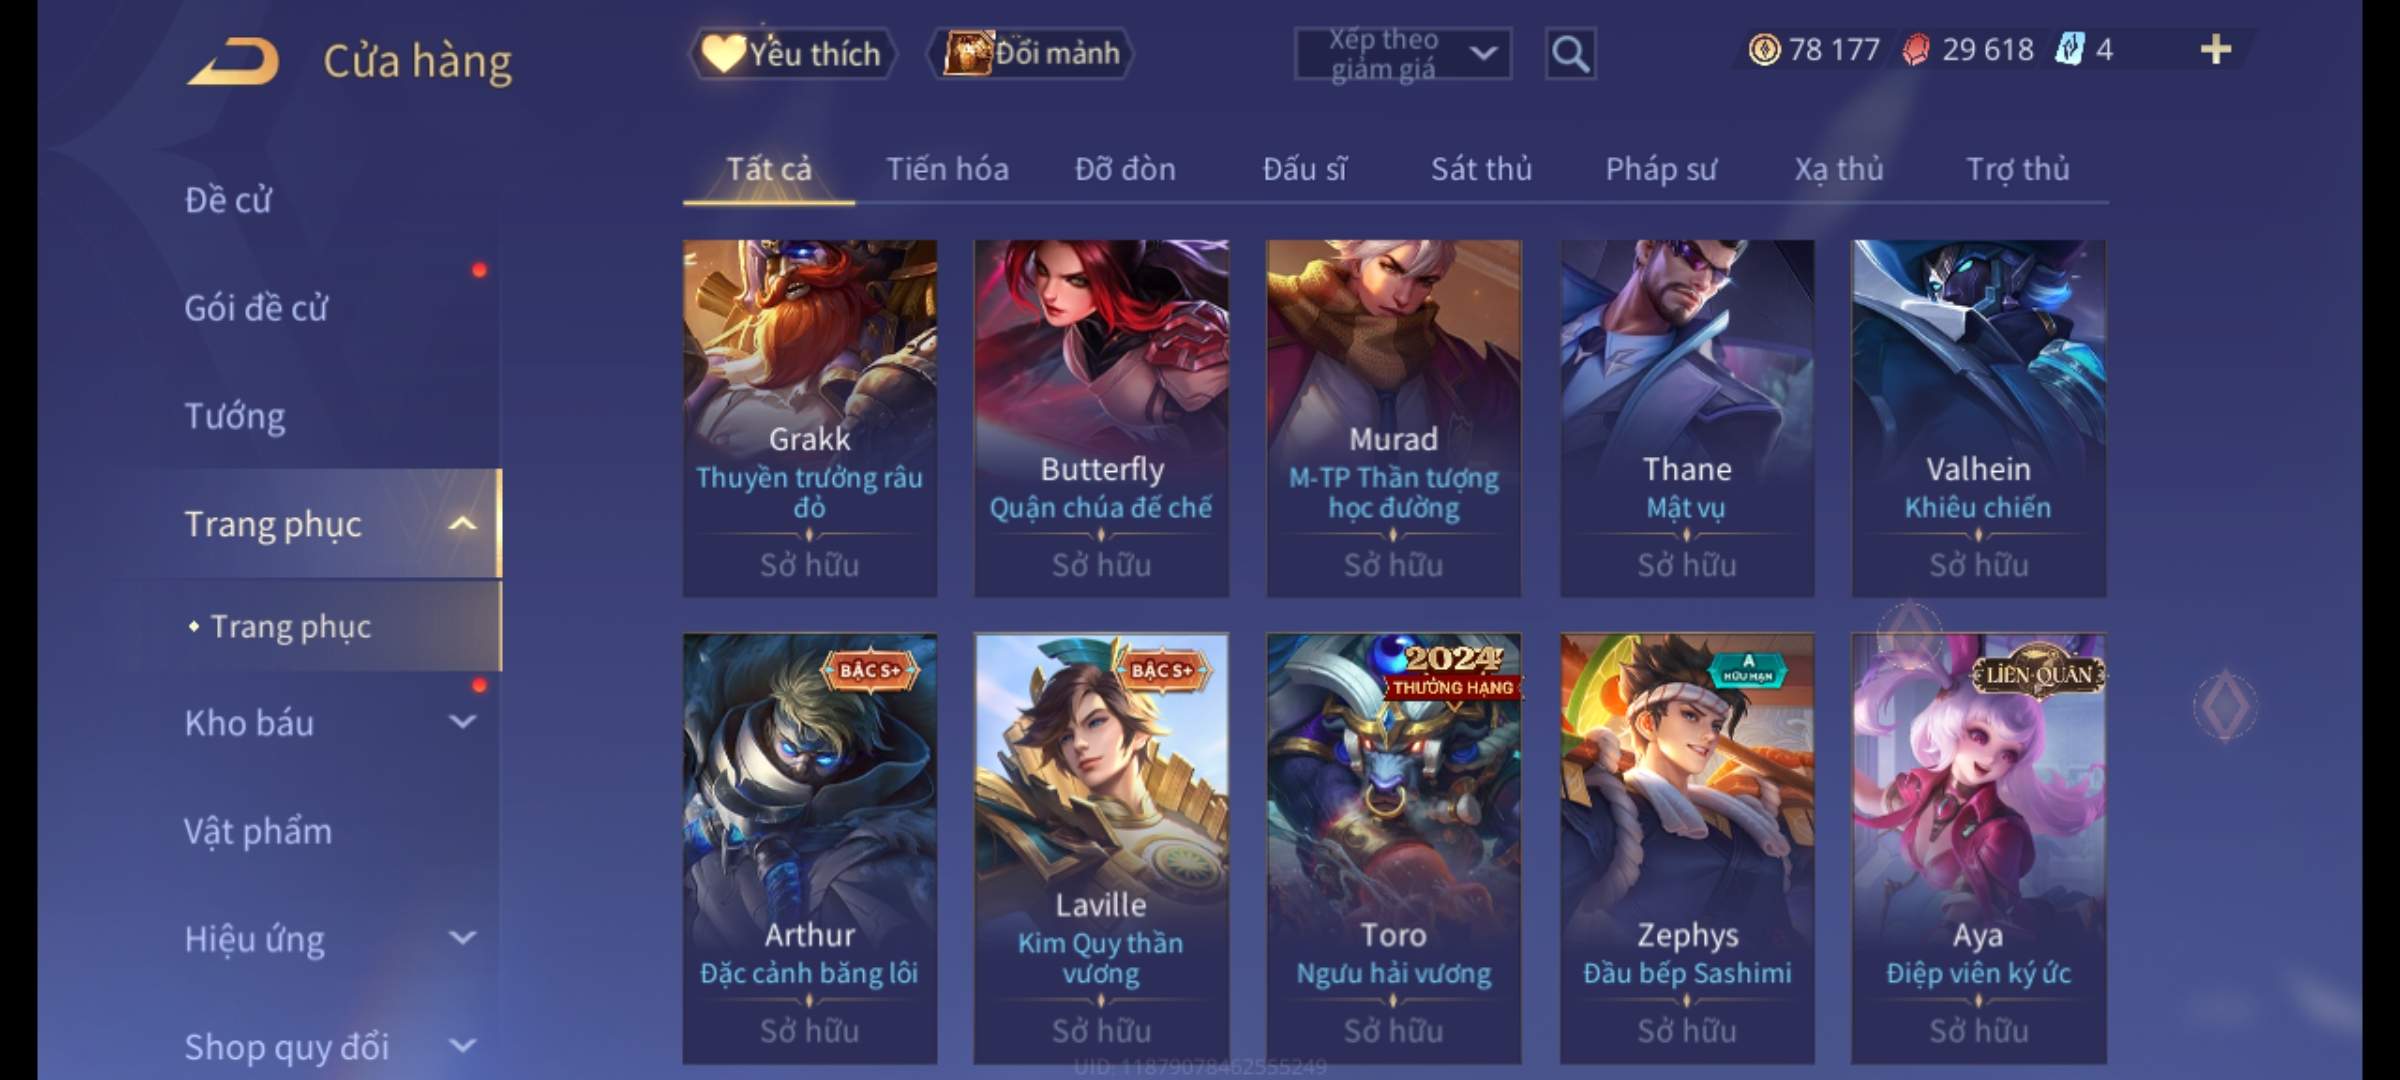Expand the Hiệu ứng sidebar section
The height and width of the screenshot is (1080, 2400).
[x=462, y=938]
